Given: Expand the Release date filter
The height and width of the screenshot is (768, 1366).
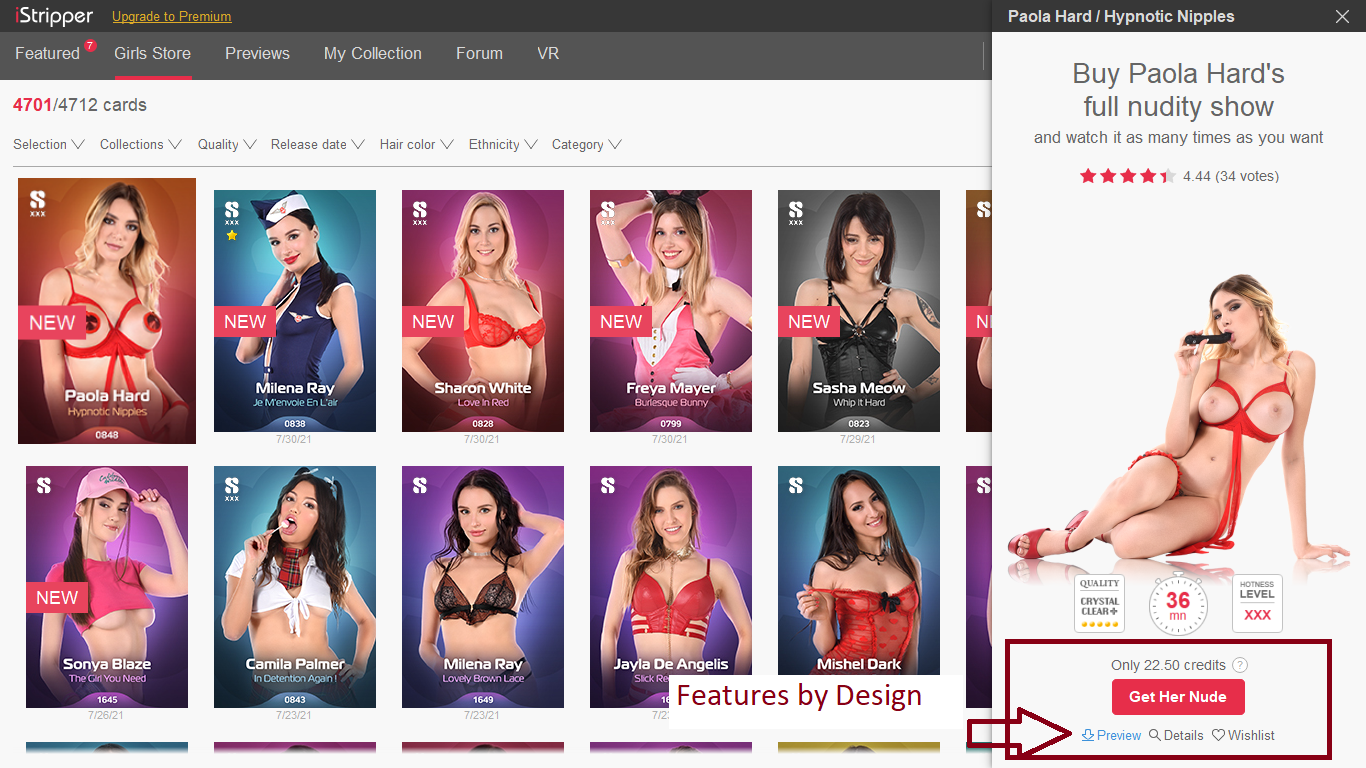Looking at the screenshot, I should [x=318, y=144].
